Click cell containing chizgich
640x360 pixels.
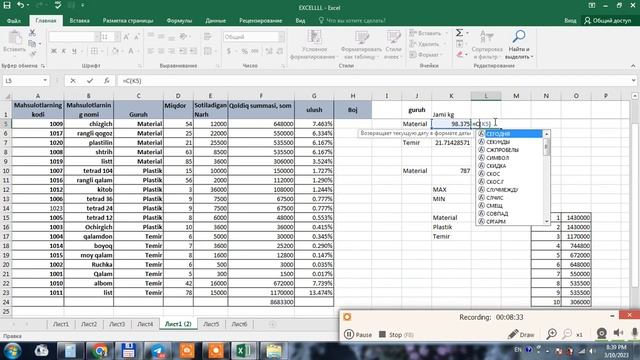(89, 124)
